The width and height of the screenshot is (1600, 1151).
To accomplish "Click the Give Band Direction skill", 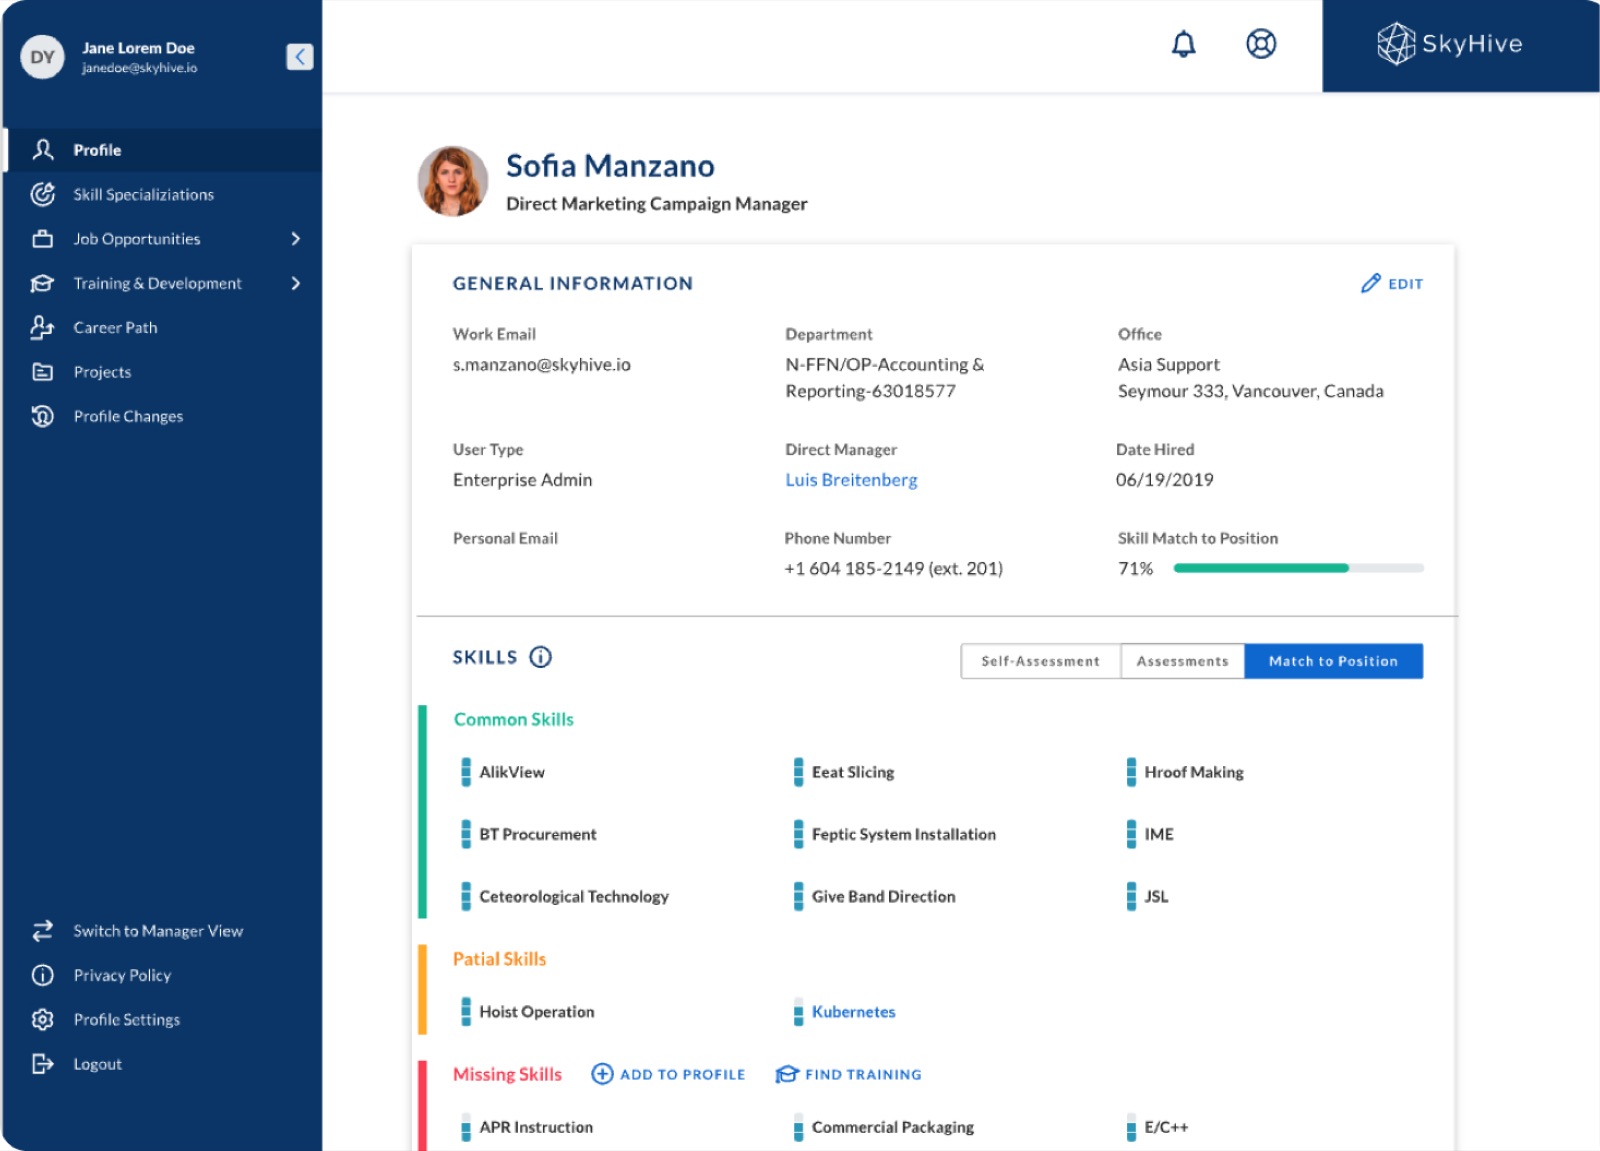I will pyautogui.click(x=883, y=897).
